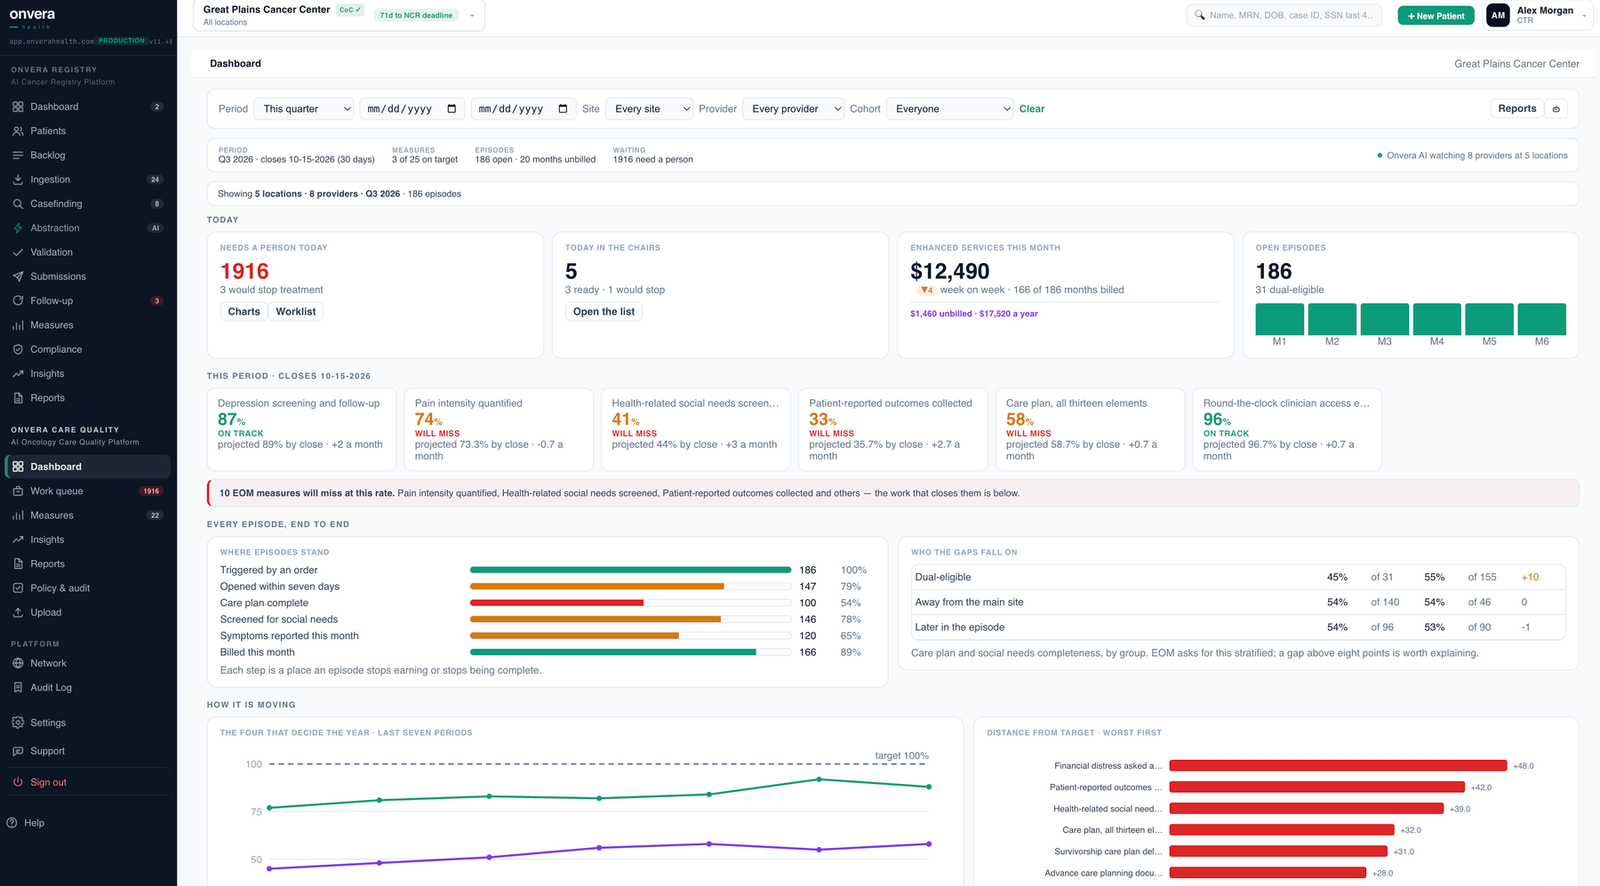Open the 'Every site' Site dropdown
The width and height of the screenshot is (1600, 886).
[x=650, y=109]
